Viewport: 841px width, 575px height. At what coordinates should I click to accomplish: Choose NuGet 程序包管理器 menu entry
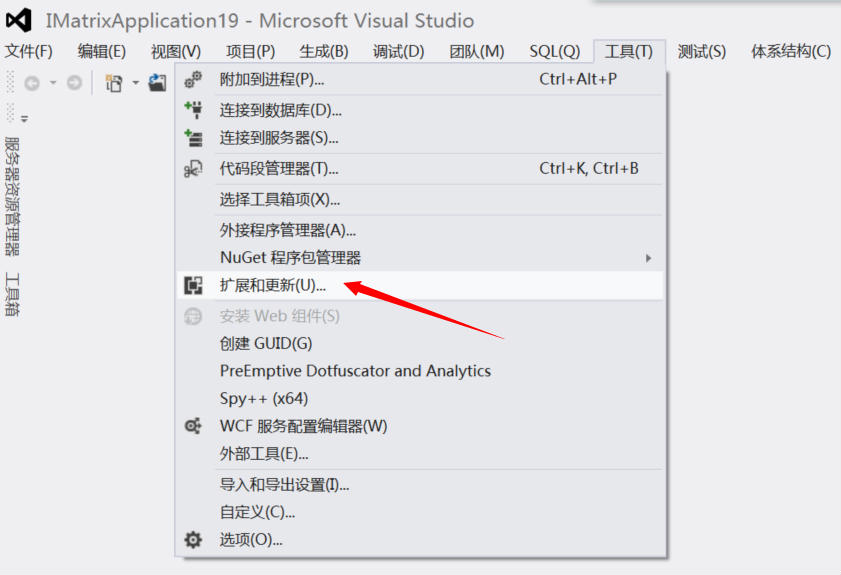point(421,258)
